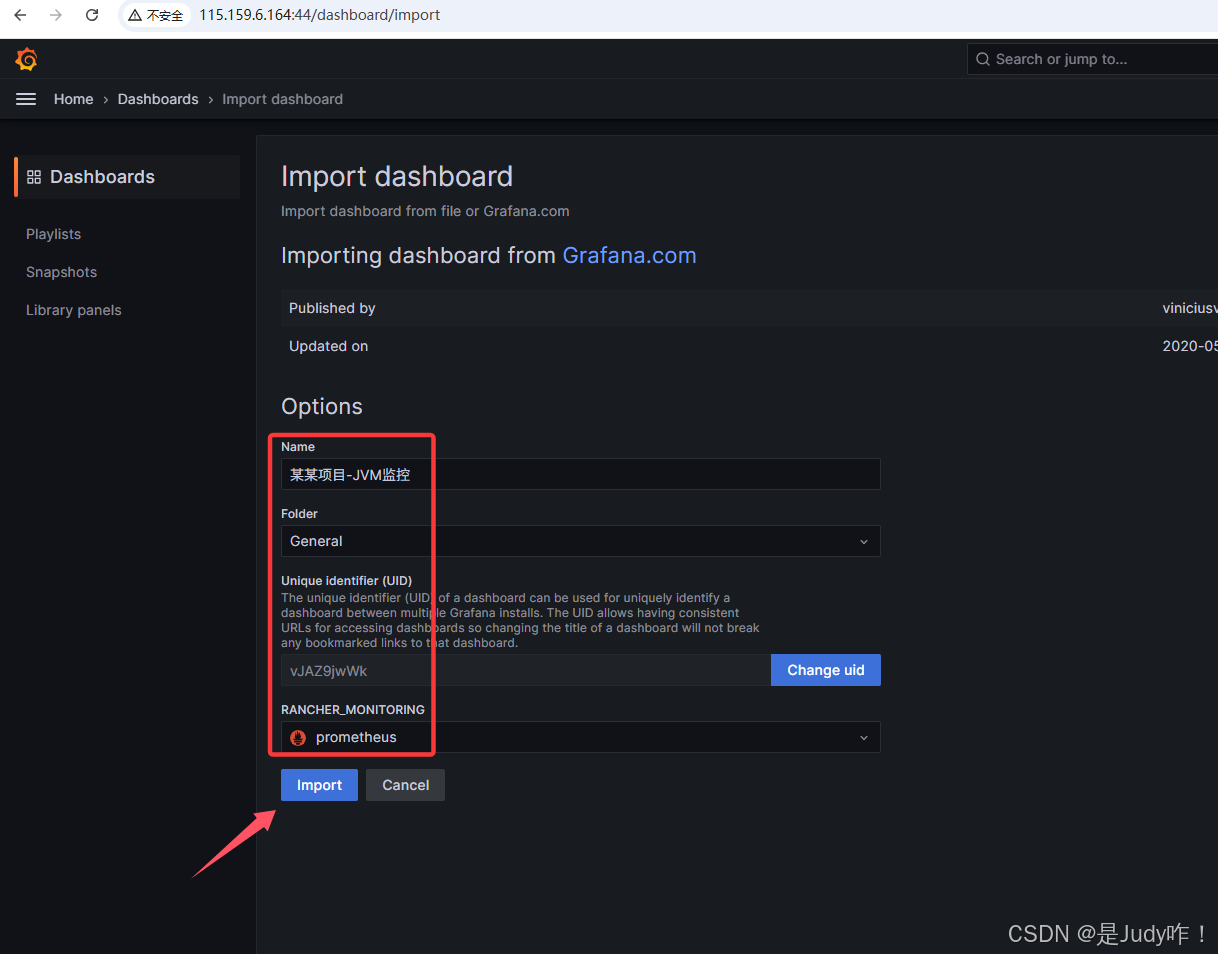Open Library panels in the side menu

click(x=74, y=310)
